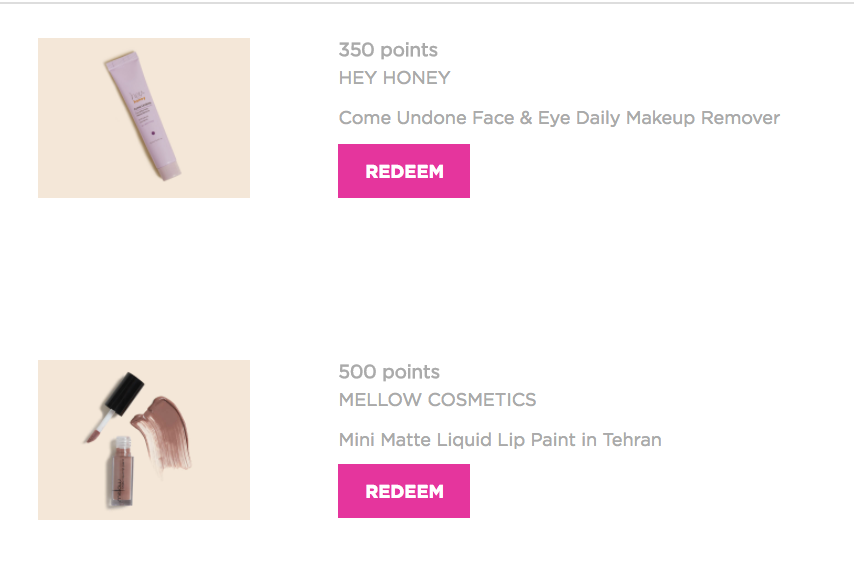
Task: Redeem the Hey Honey makeup remover reward
Action: click(x=404, y=171)
